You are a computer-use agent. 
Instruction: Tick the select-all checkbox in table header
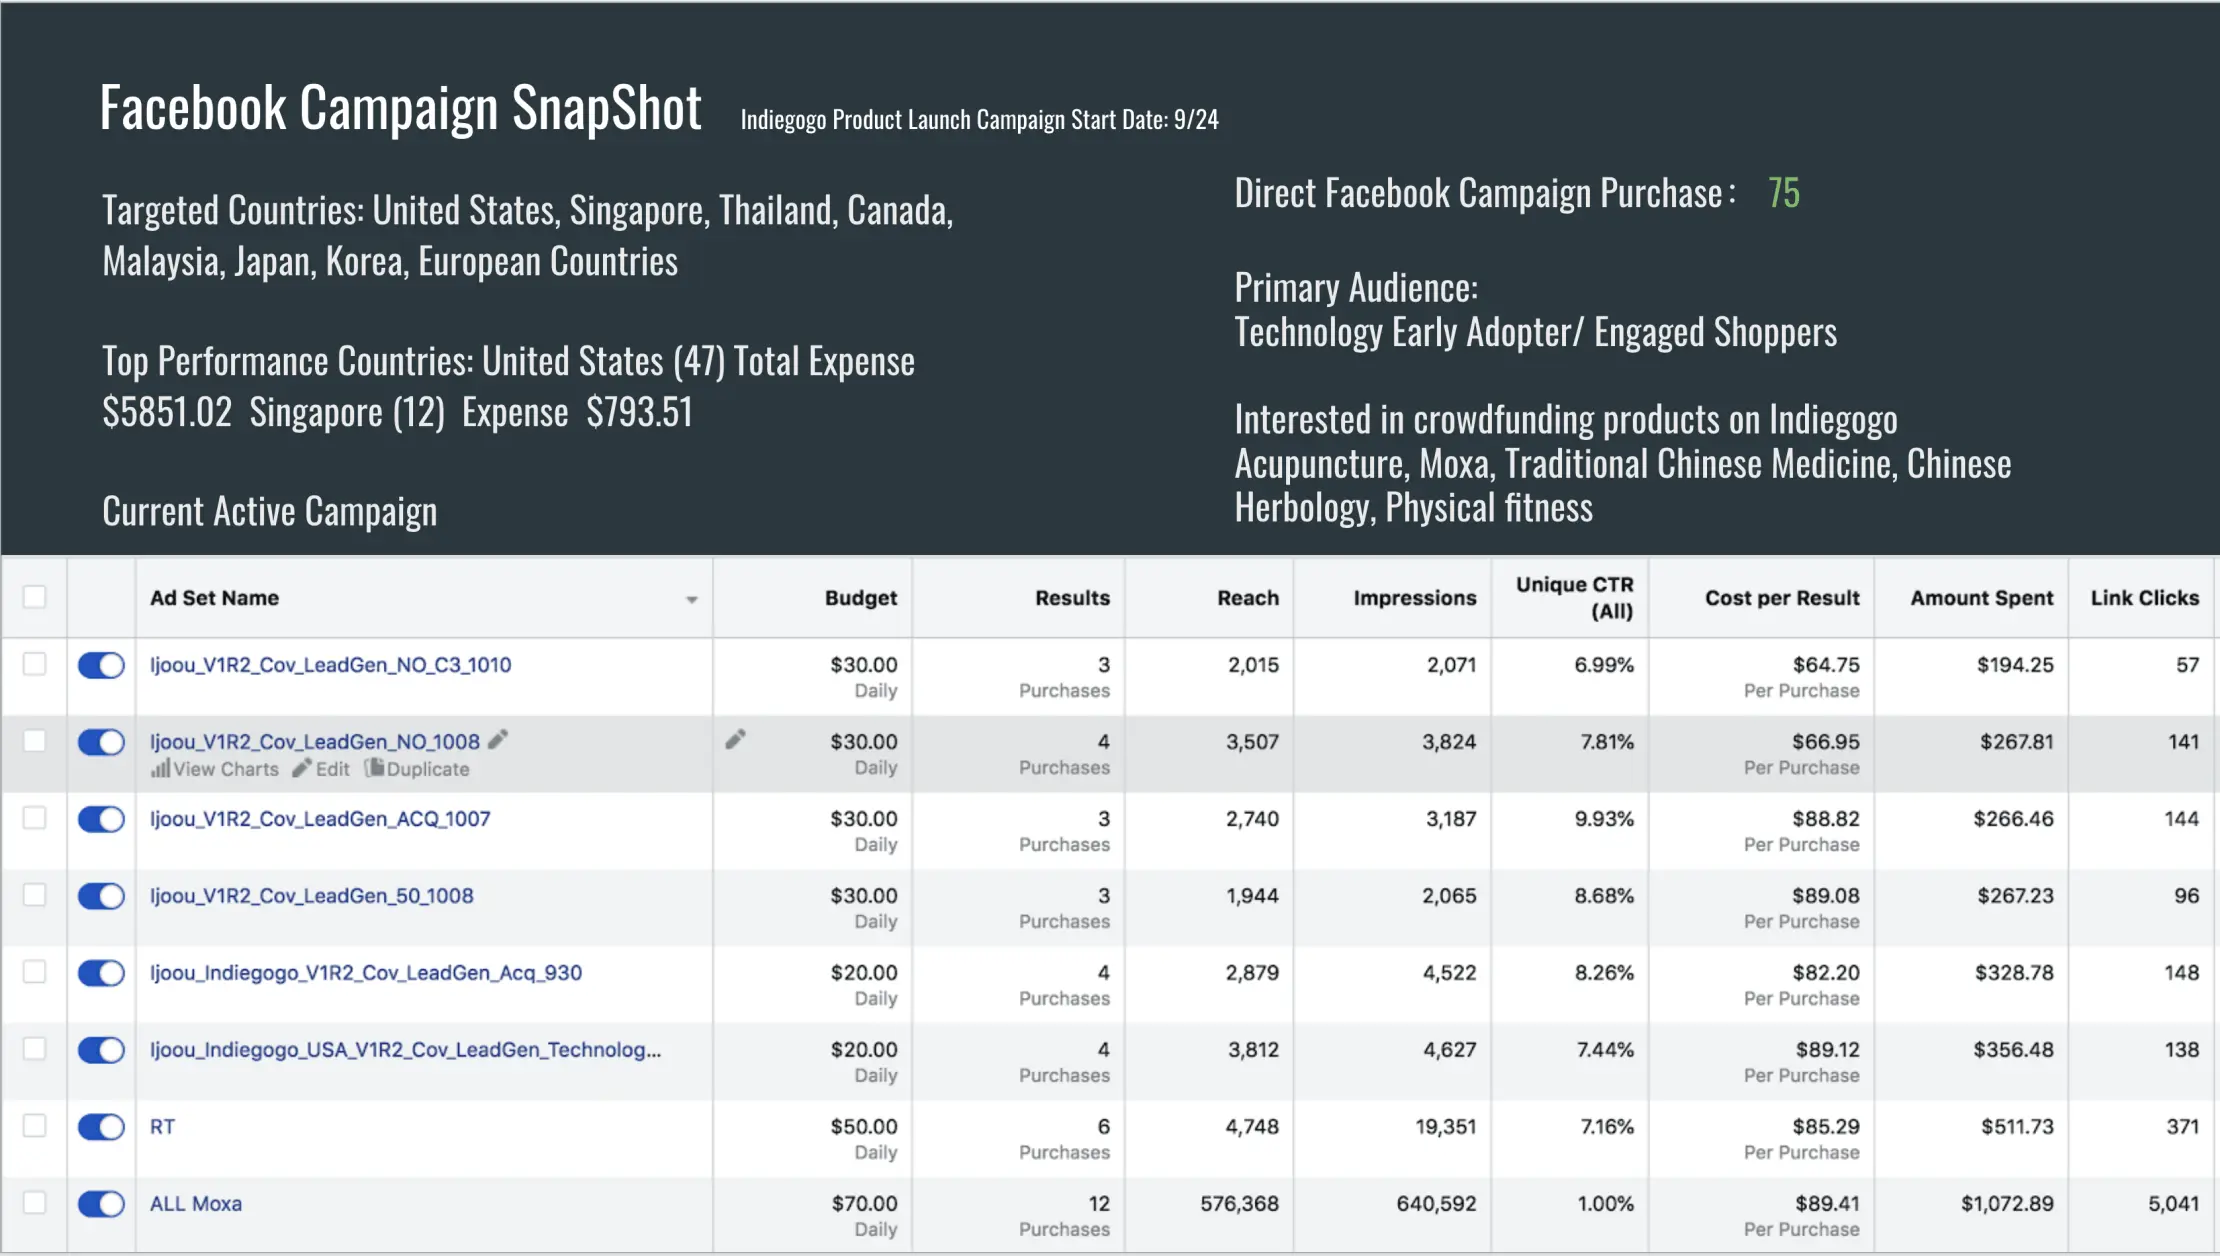(x=35, y=597)
